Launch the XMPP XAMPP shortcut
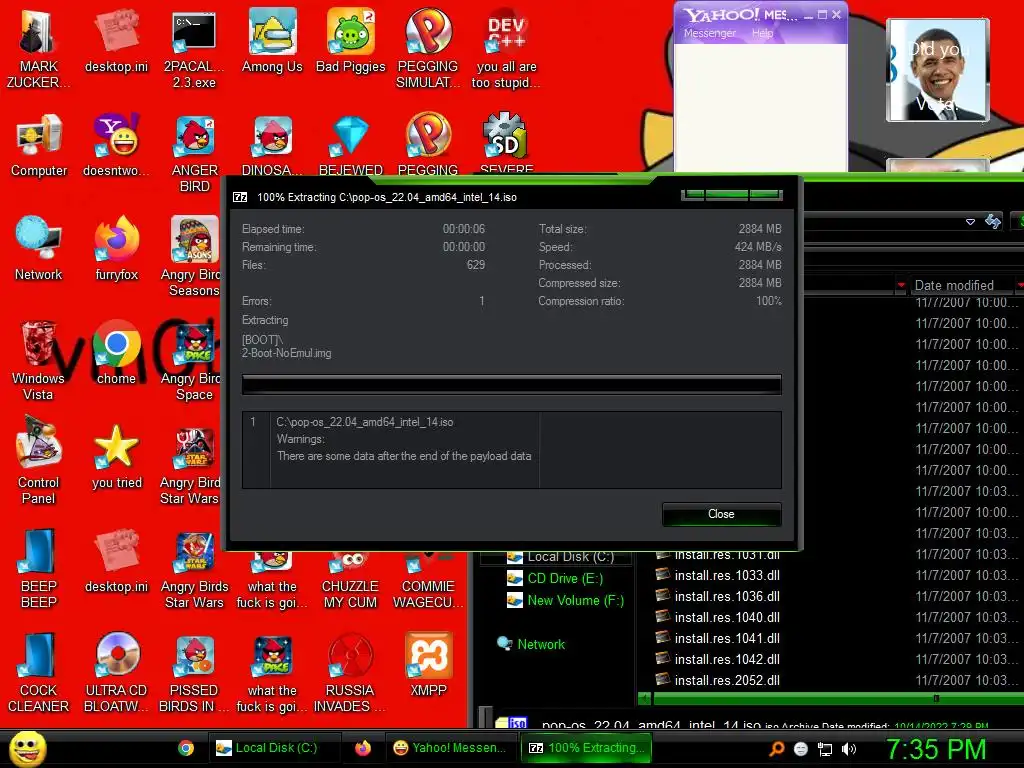This screenshot has height=768, width=1024. [x=428, y=664]
